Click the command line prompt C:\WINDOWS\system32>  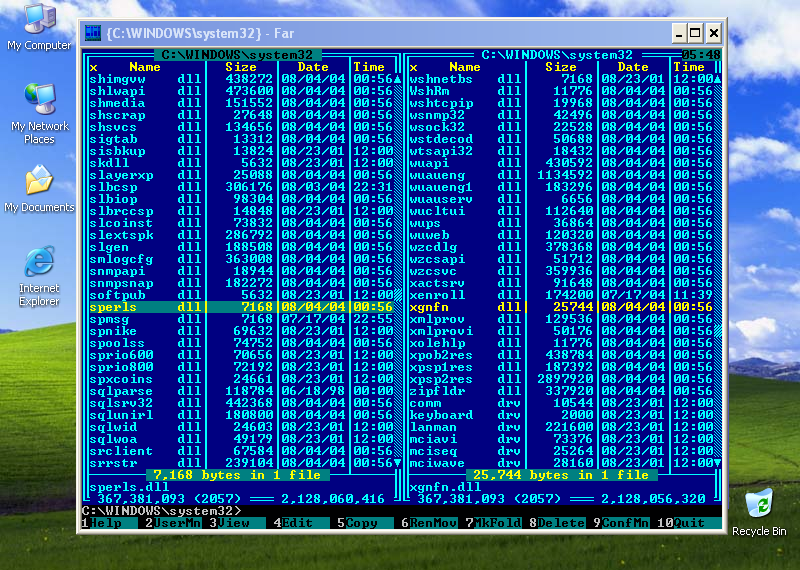pyautogui.click(x=161, y=511)
